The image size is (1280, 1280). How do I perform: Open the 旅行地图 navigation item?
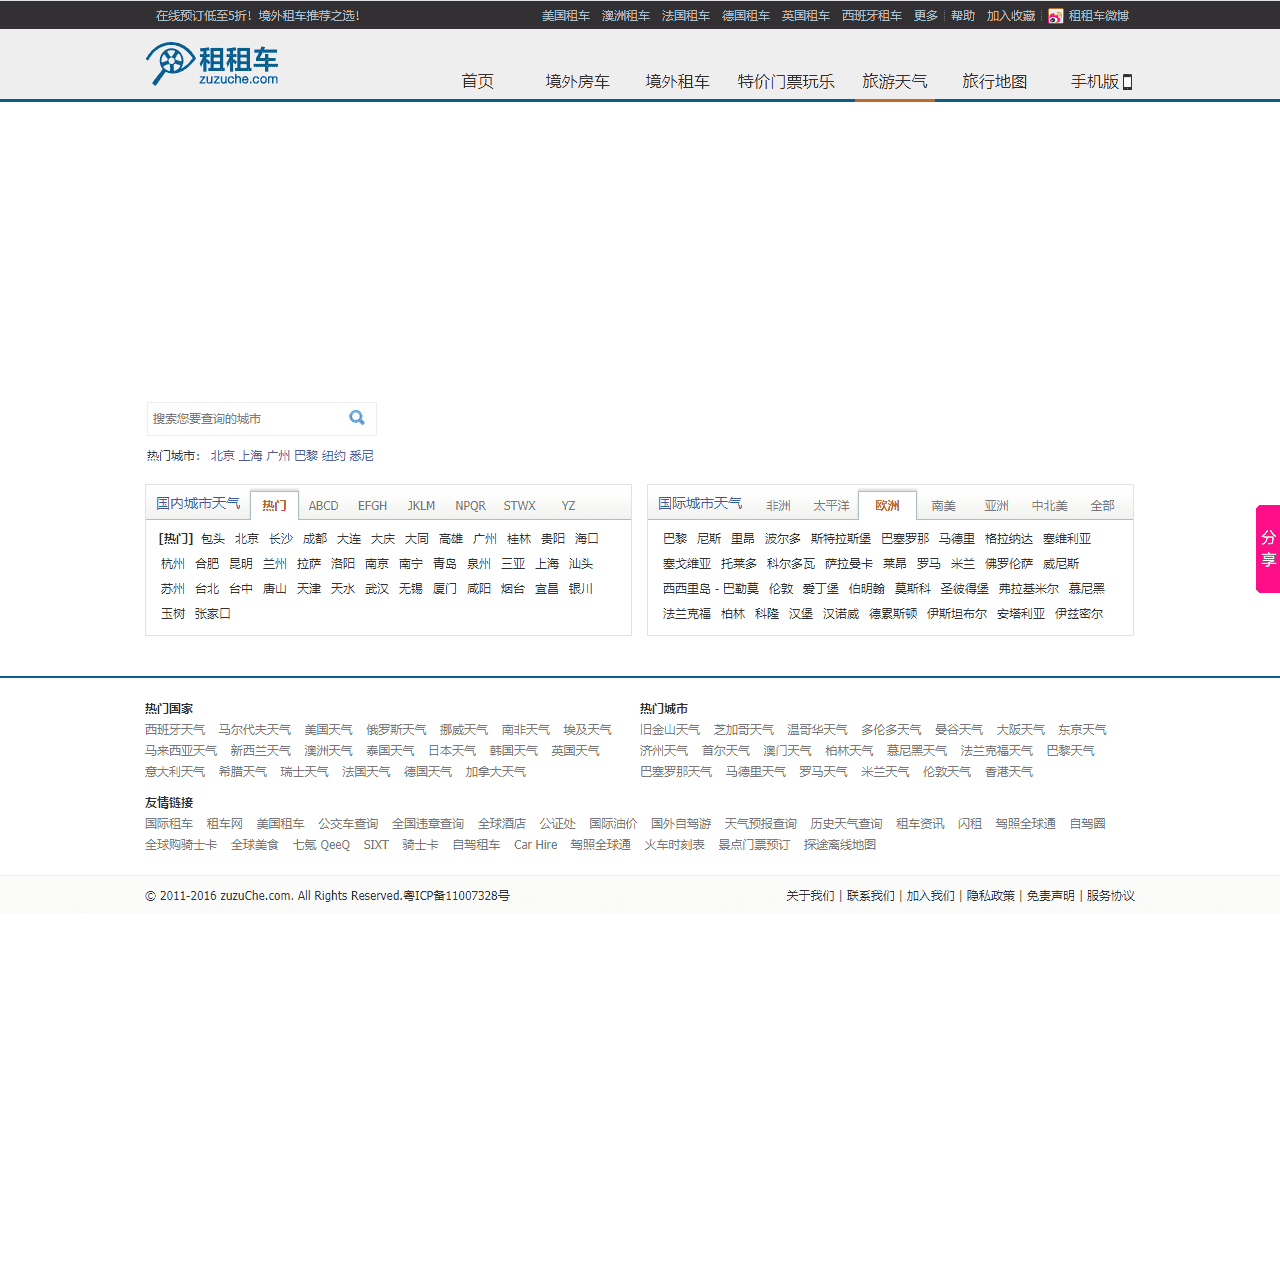[994, 82]
